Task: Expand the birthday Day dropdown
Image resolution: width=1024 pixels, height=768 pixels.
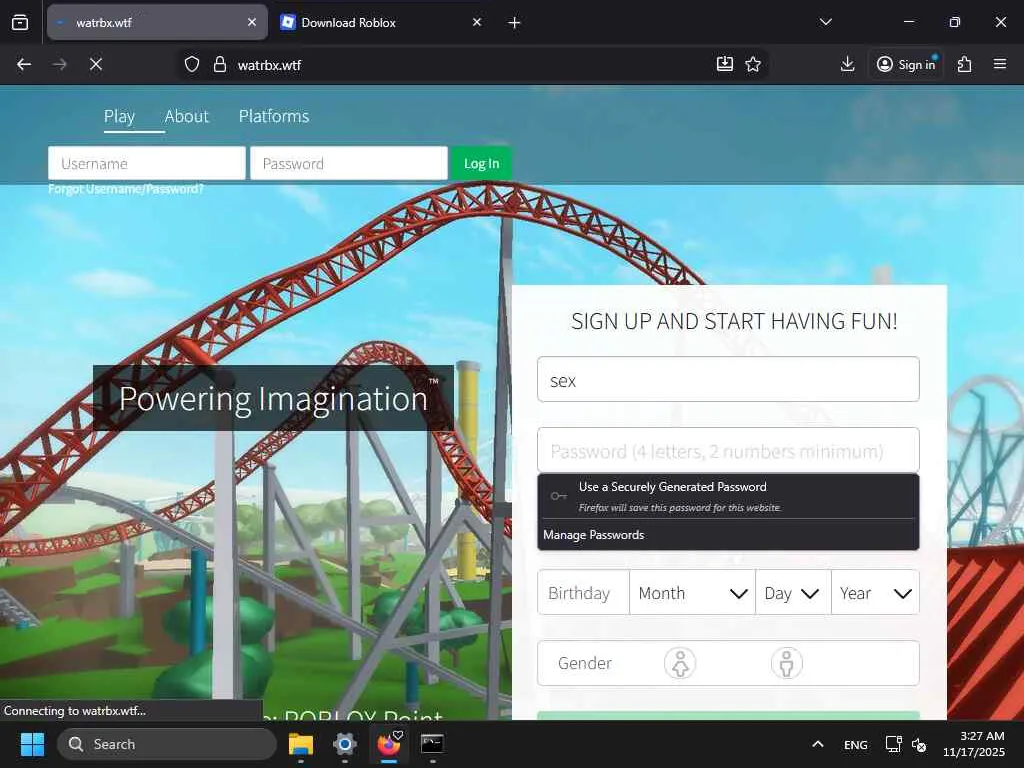Action: click(793, 593)
